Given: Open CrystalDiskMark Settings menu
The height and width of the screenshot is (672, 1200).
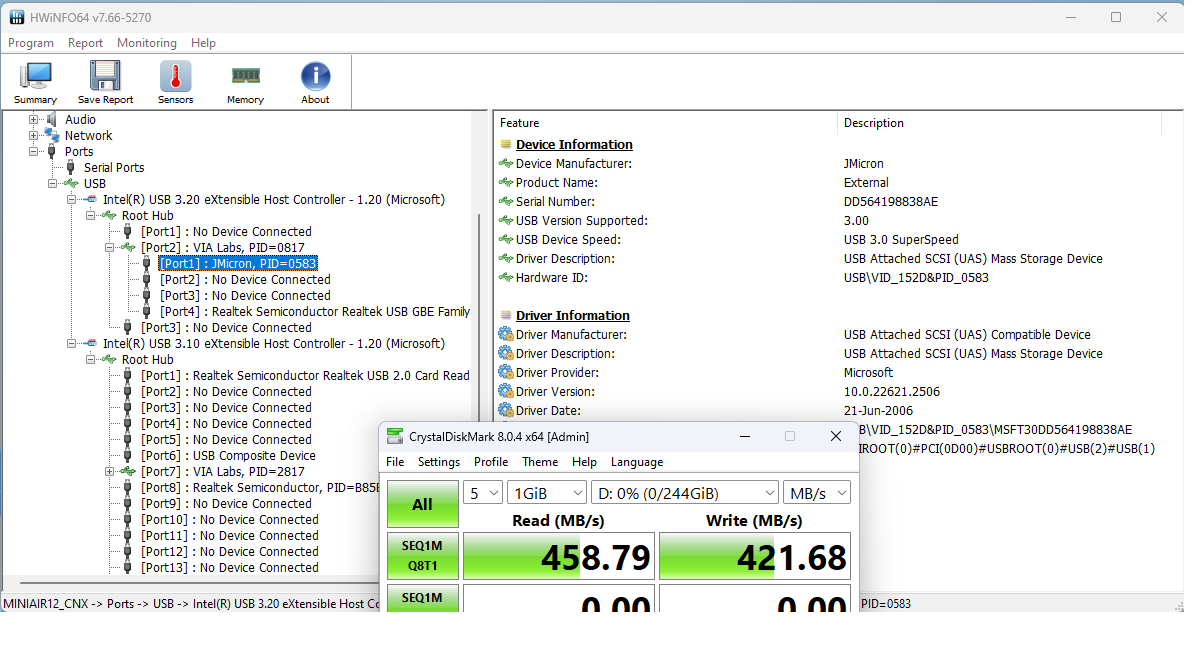Looking at the screenshot, I should click(x=439, y=462).
